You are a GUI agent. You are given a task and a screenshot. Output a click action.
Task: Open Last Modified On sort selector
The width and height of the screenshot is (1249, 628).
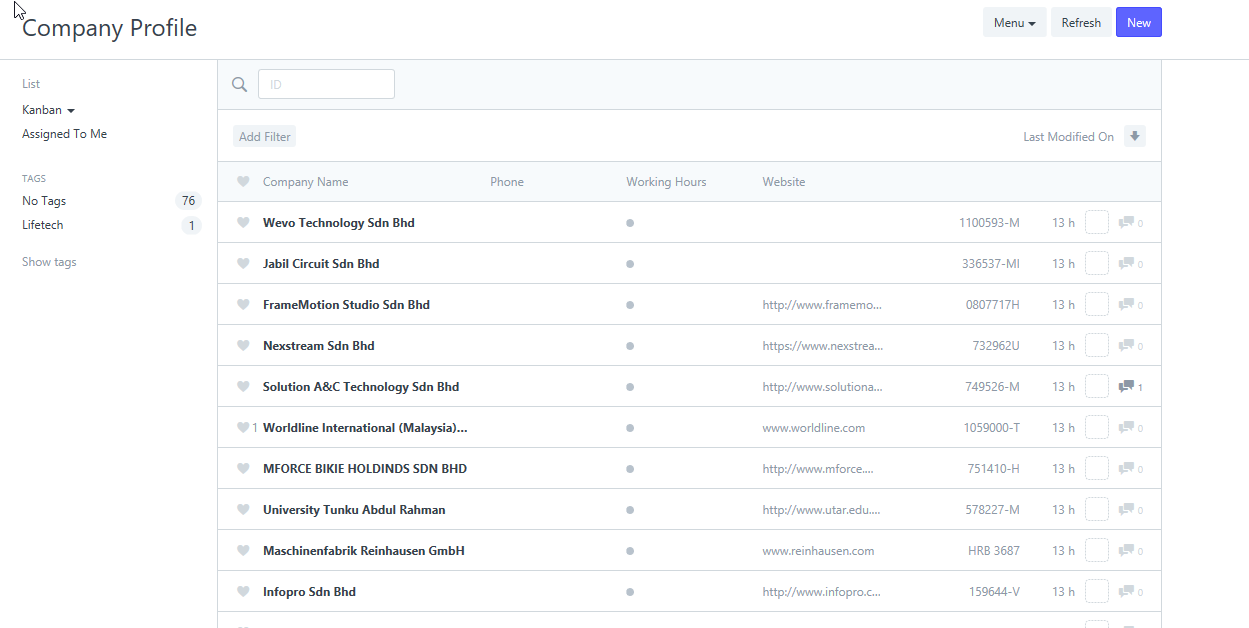[x=1068, y=137]
